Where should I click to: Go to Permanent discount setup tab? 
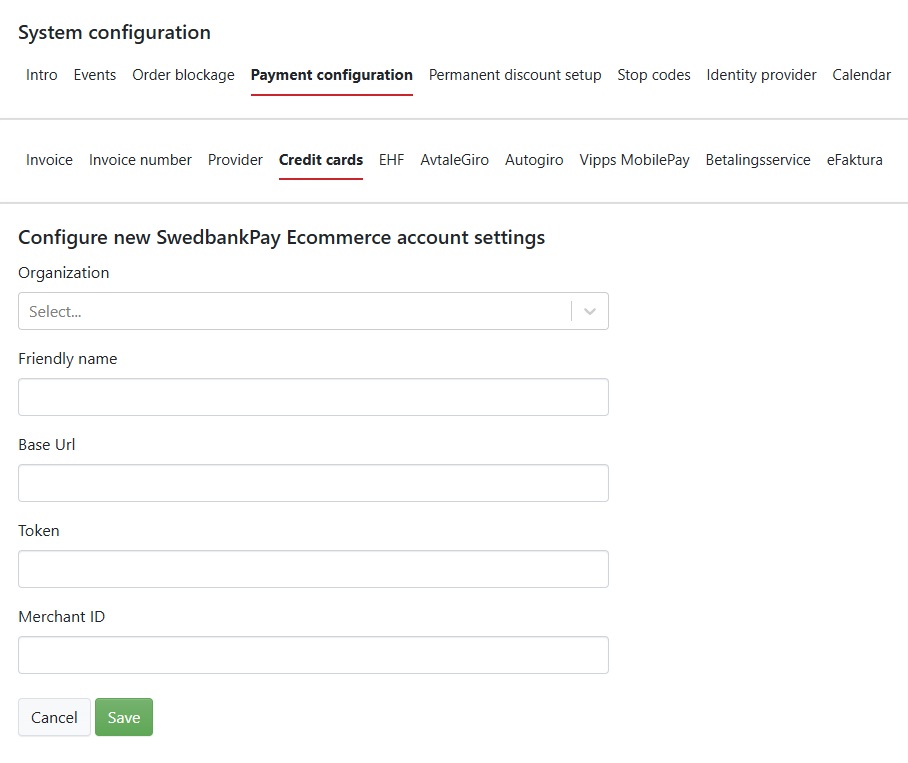(515, 75)
